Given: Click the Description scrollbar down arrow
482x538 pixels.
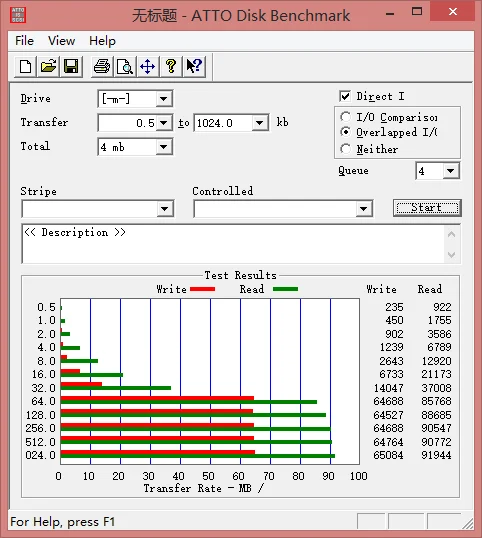Looking at the screenshot, I should tap(451, 255).
